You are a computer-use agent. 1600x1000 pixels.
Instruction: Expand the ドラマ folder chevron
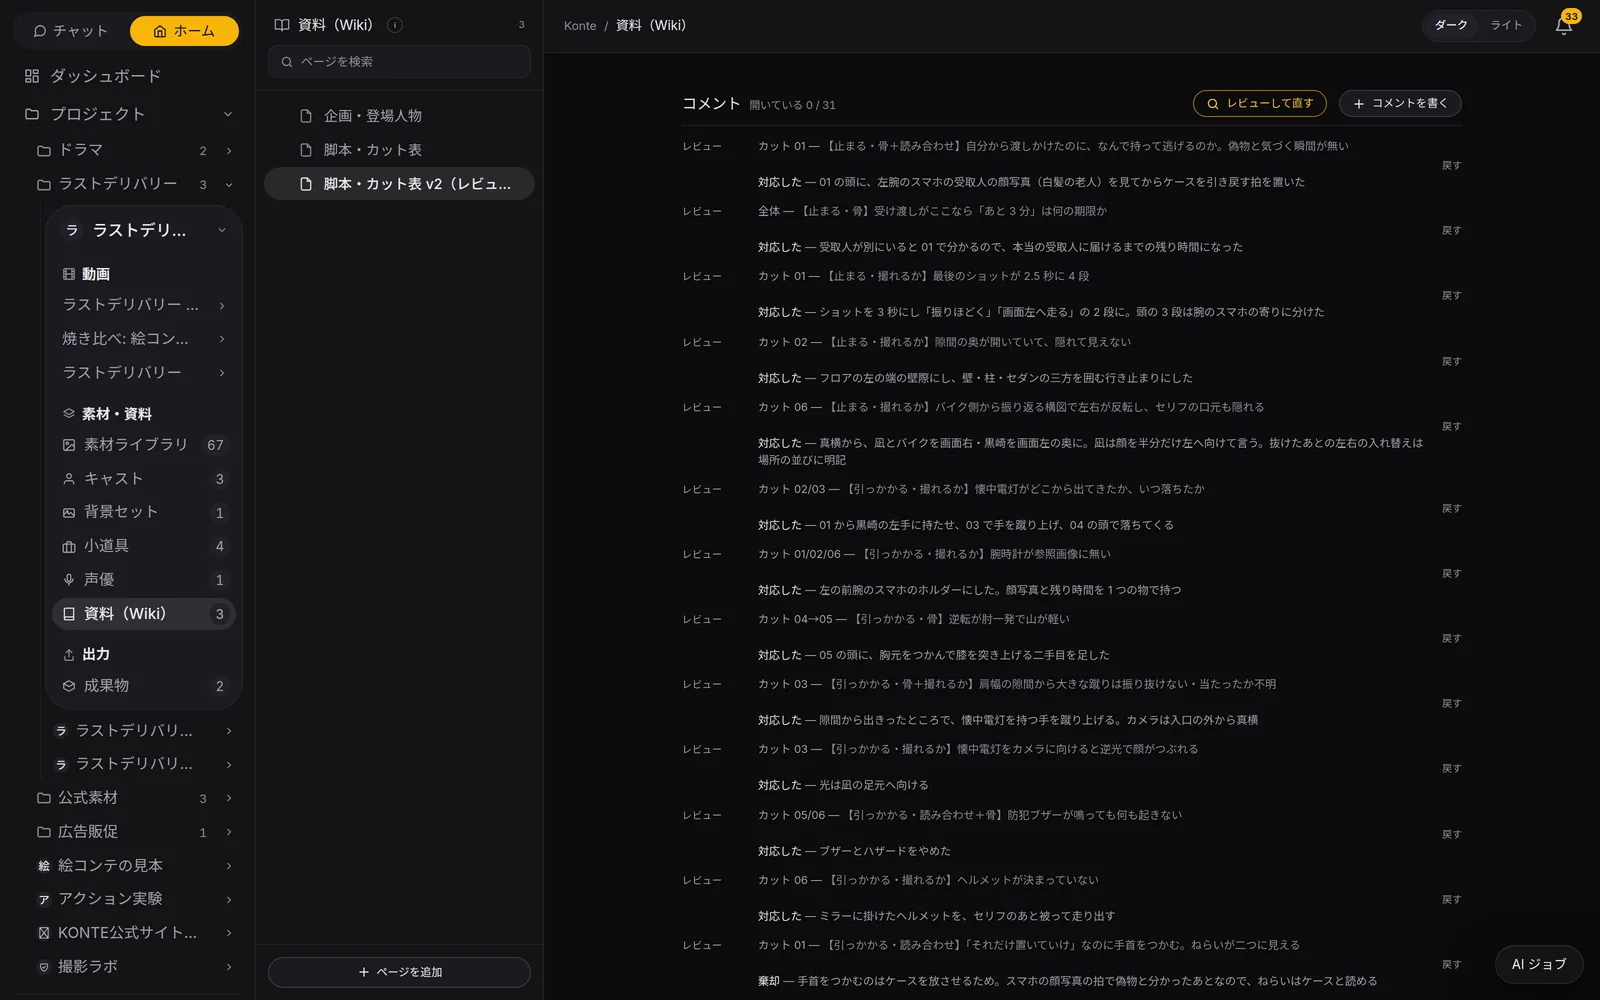point(229,151)
